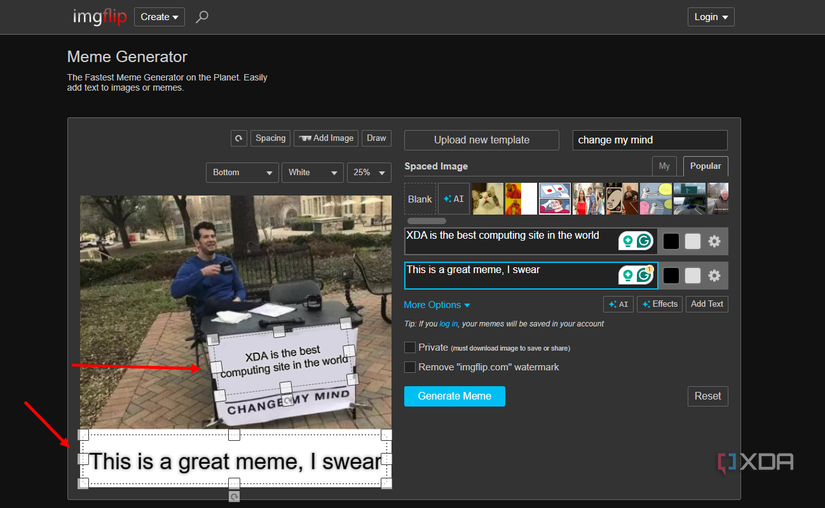825x508 pixels.
Task: Click the Draw button
Action: (x=376, y=138)
